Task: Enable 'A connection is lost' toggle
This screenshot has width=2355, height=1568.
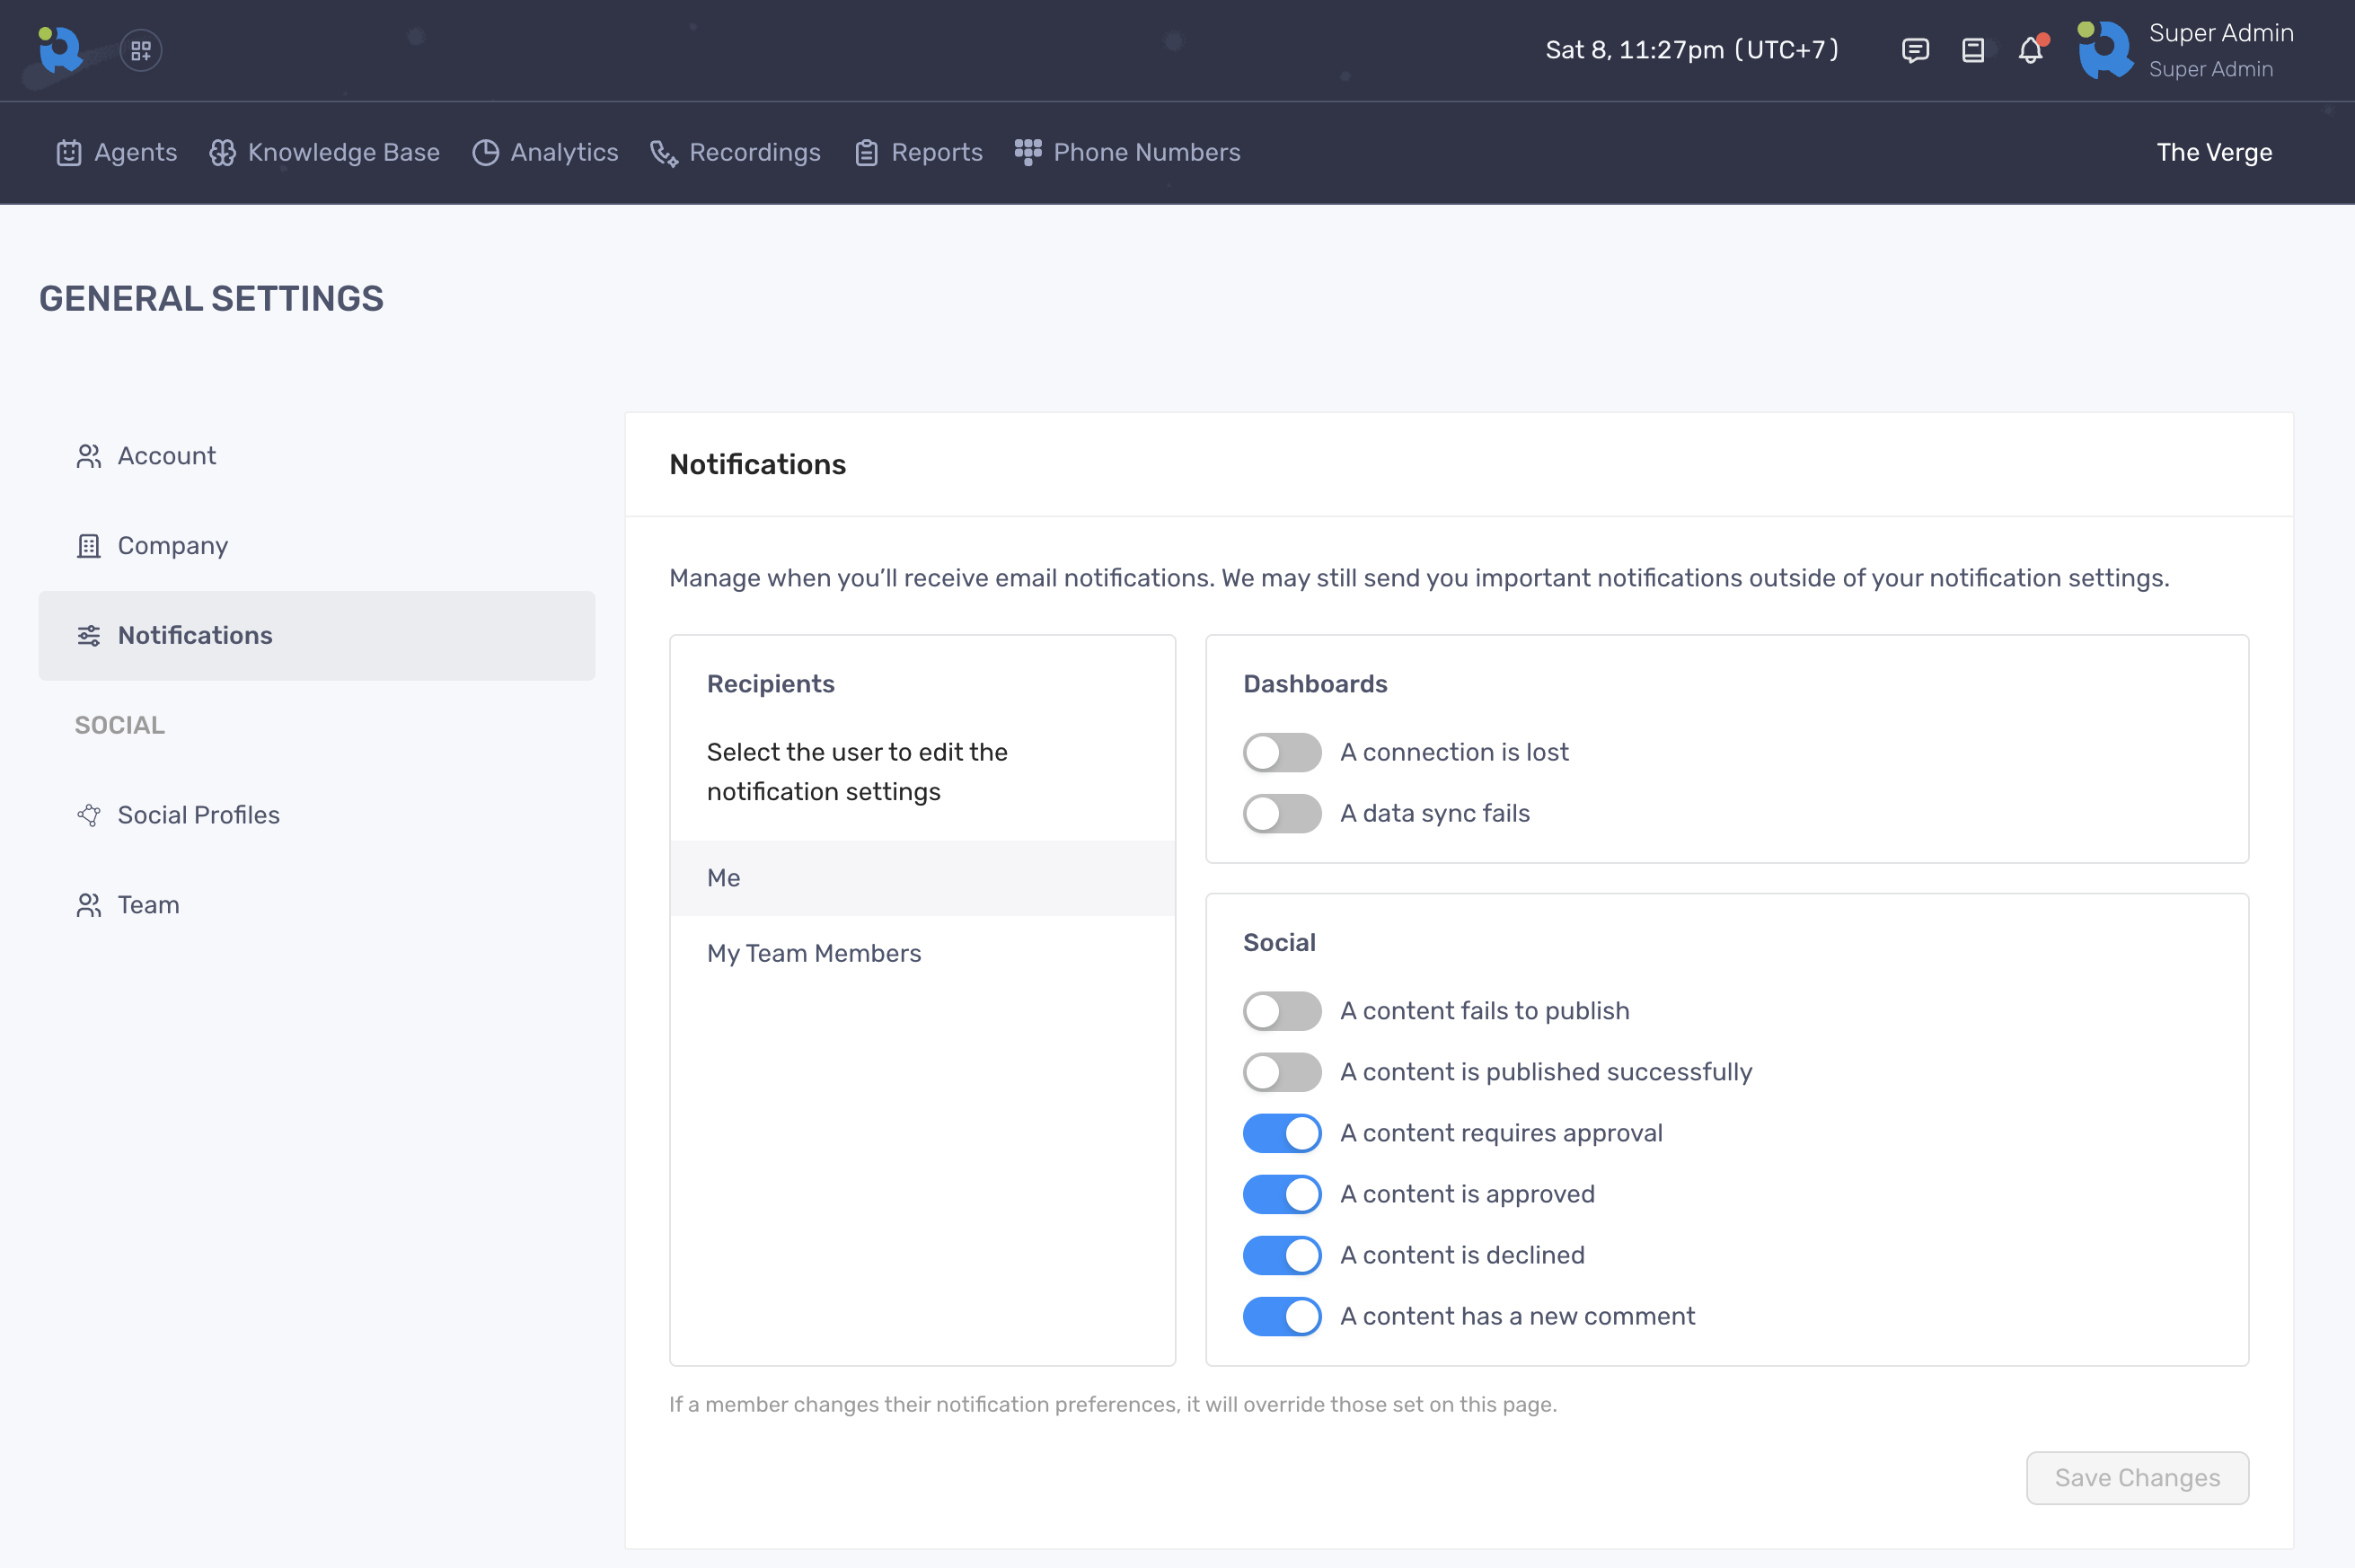Action: pos(1281,752)
